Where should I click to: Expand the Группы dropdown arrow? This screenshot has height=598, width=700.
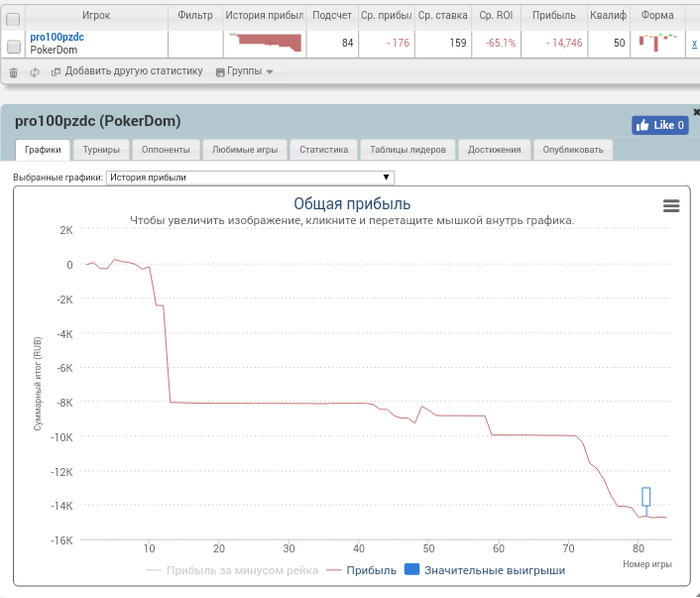[269, 72]
